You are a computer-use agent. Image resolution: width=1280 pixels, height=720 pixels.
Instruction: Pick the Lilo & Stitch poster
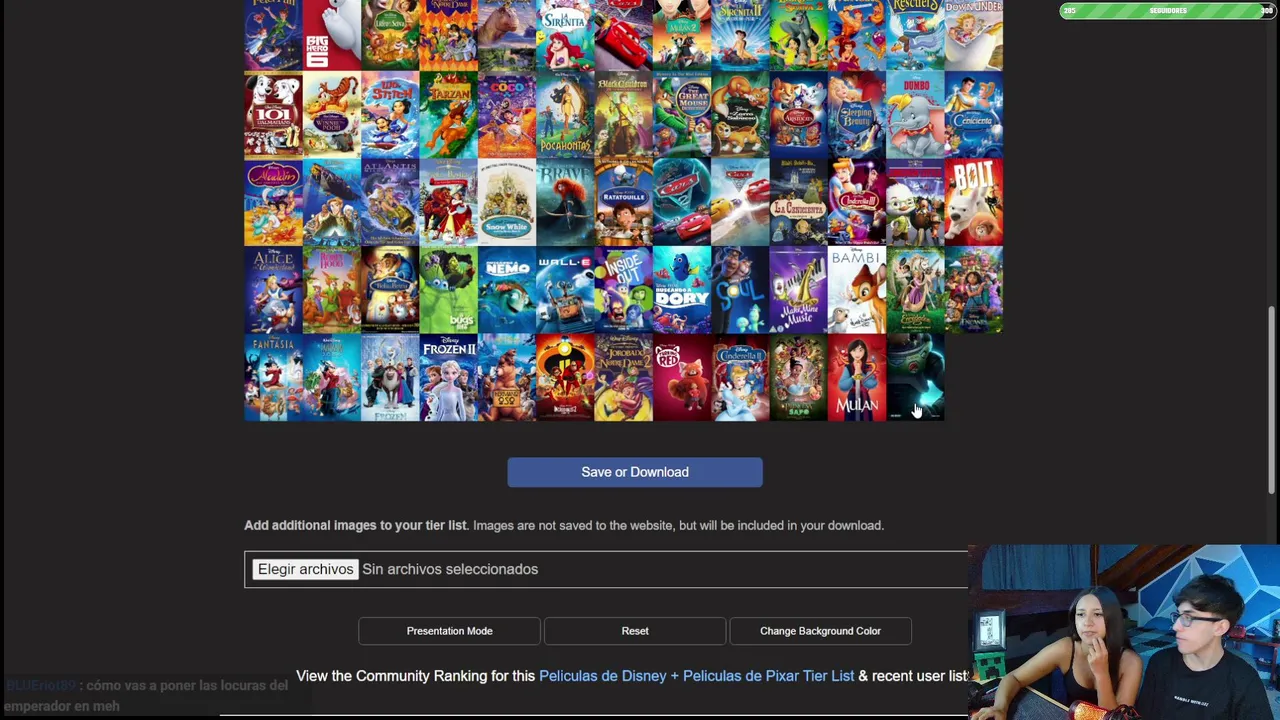[390, 115]
